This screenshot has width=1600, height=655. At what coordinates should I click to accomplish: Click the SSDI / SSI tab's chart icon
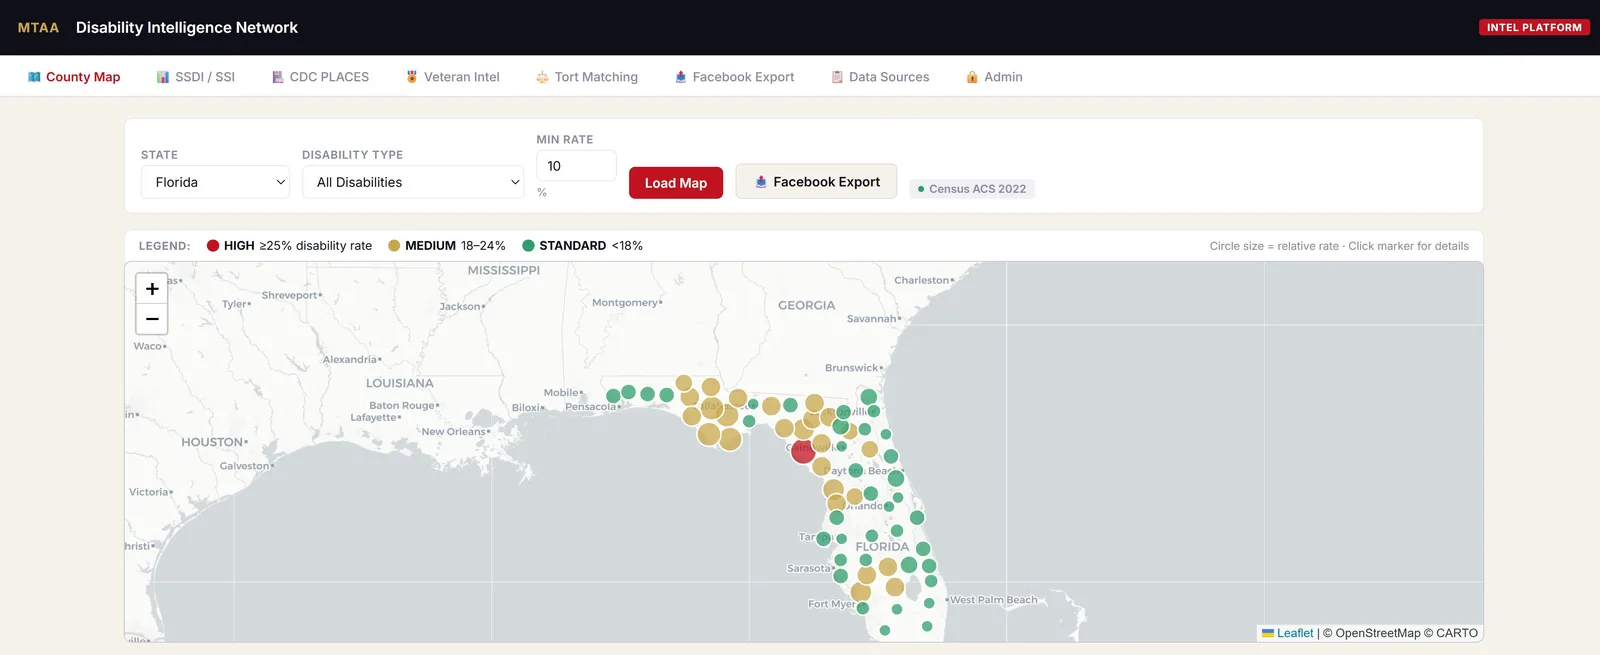163,77
